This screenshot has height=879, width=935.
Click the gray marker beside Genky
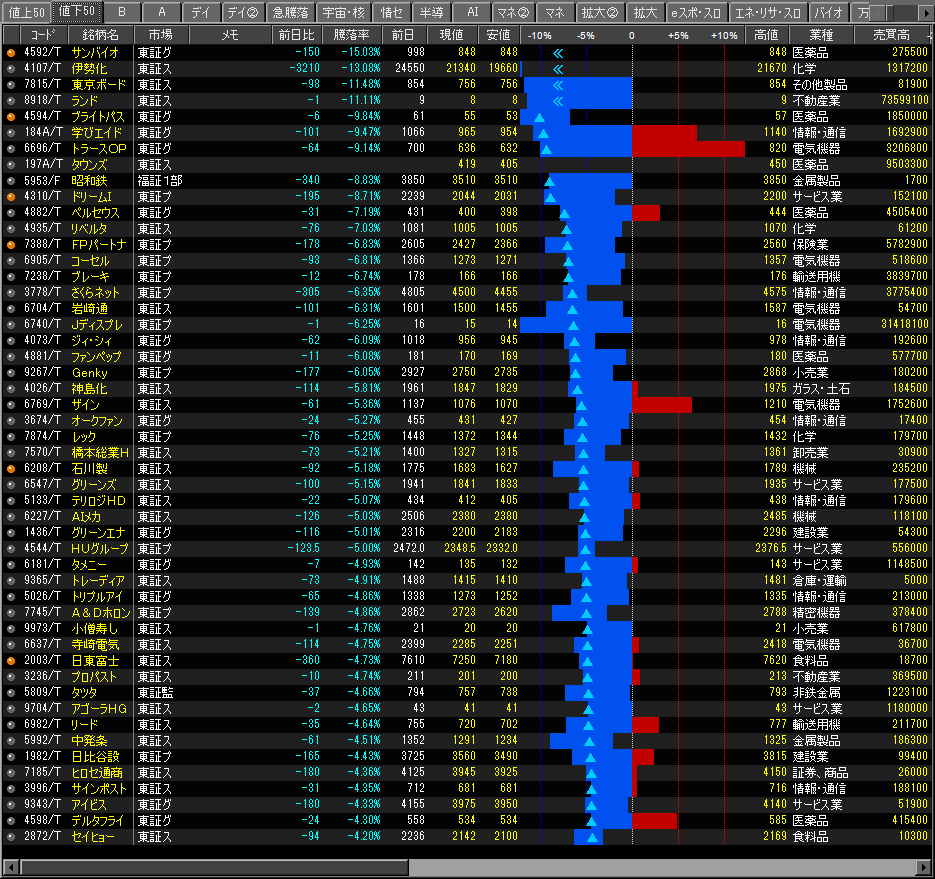11,373
